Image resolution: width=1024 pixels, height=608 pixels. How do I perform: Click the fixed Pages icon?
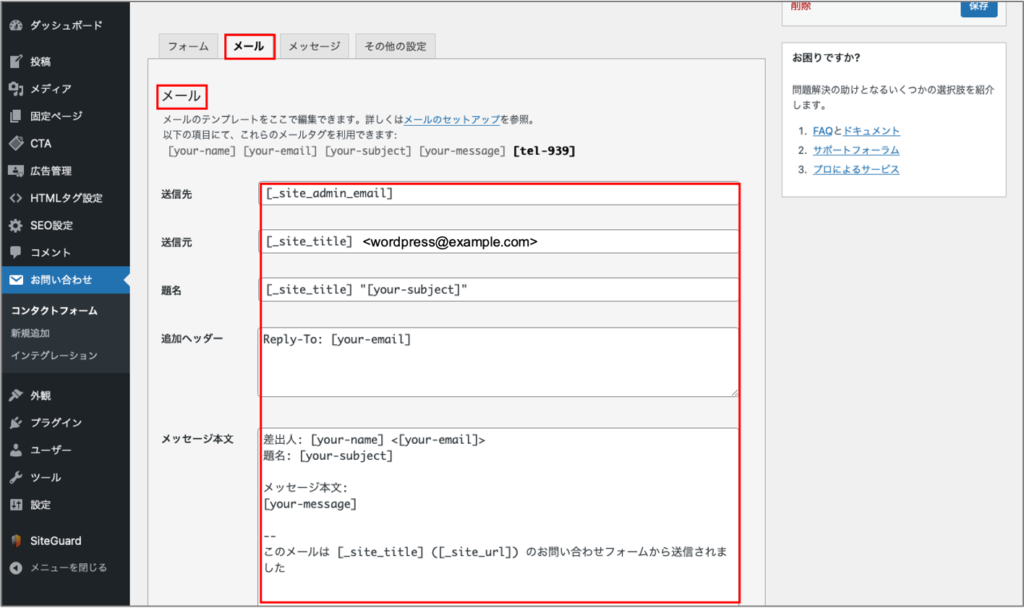(16, 116)
